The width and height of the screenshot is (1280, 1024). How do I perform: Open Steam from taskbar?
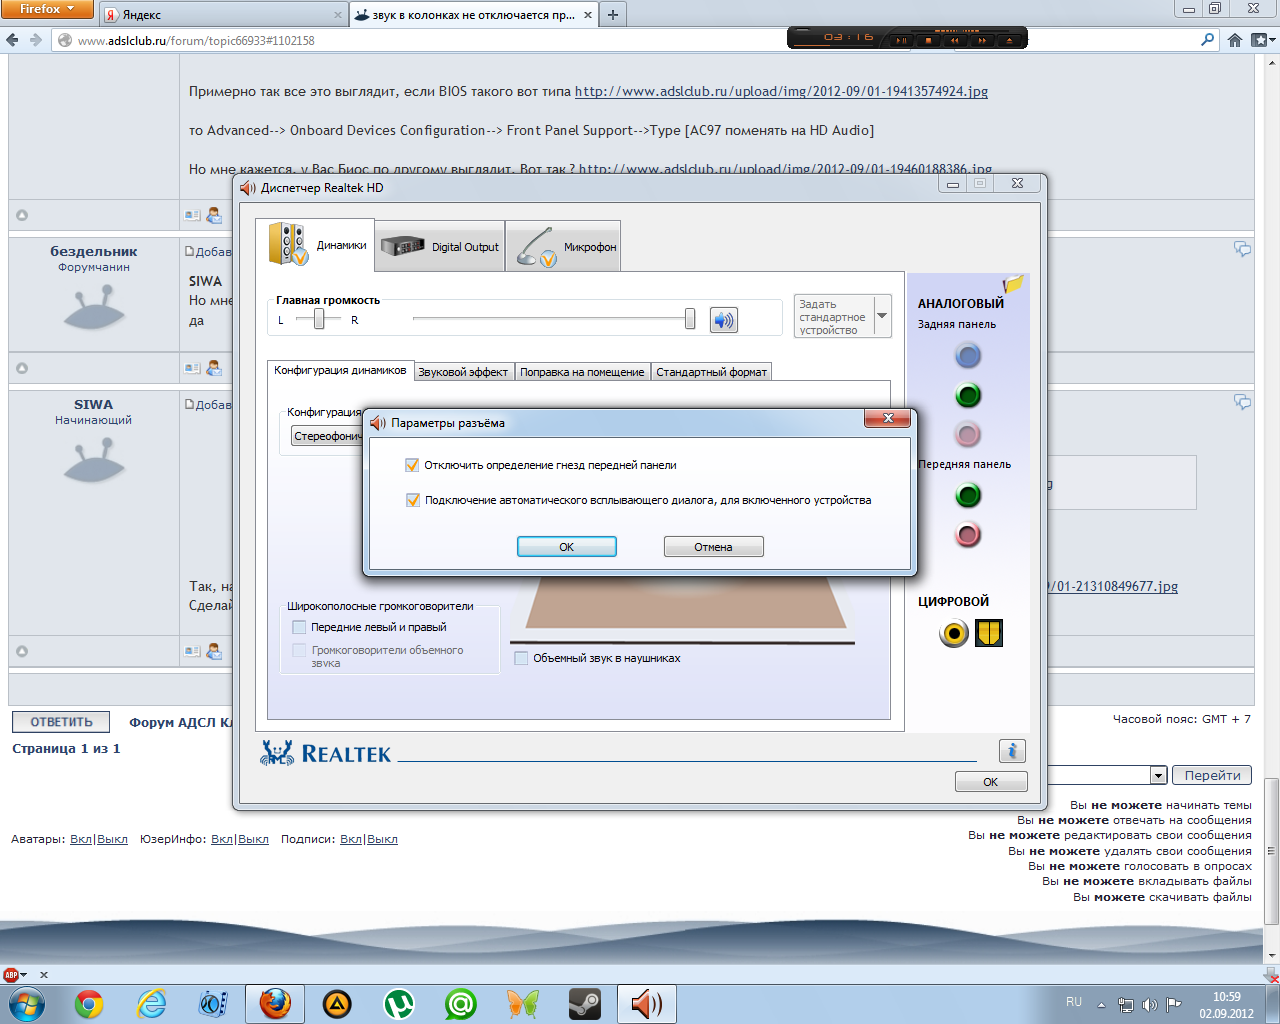coord(585,1003)
